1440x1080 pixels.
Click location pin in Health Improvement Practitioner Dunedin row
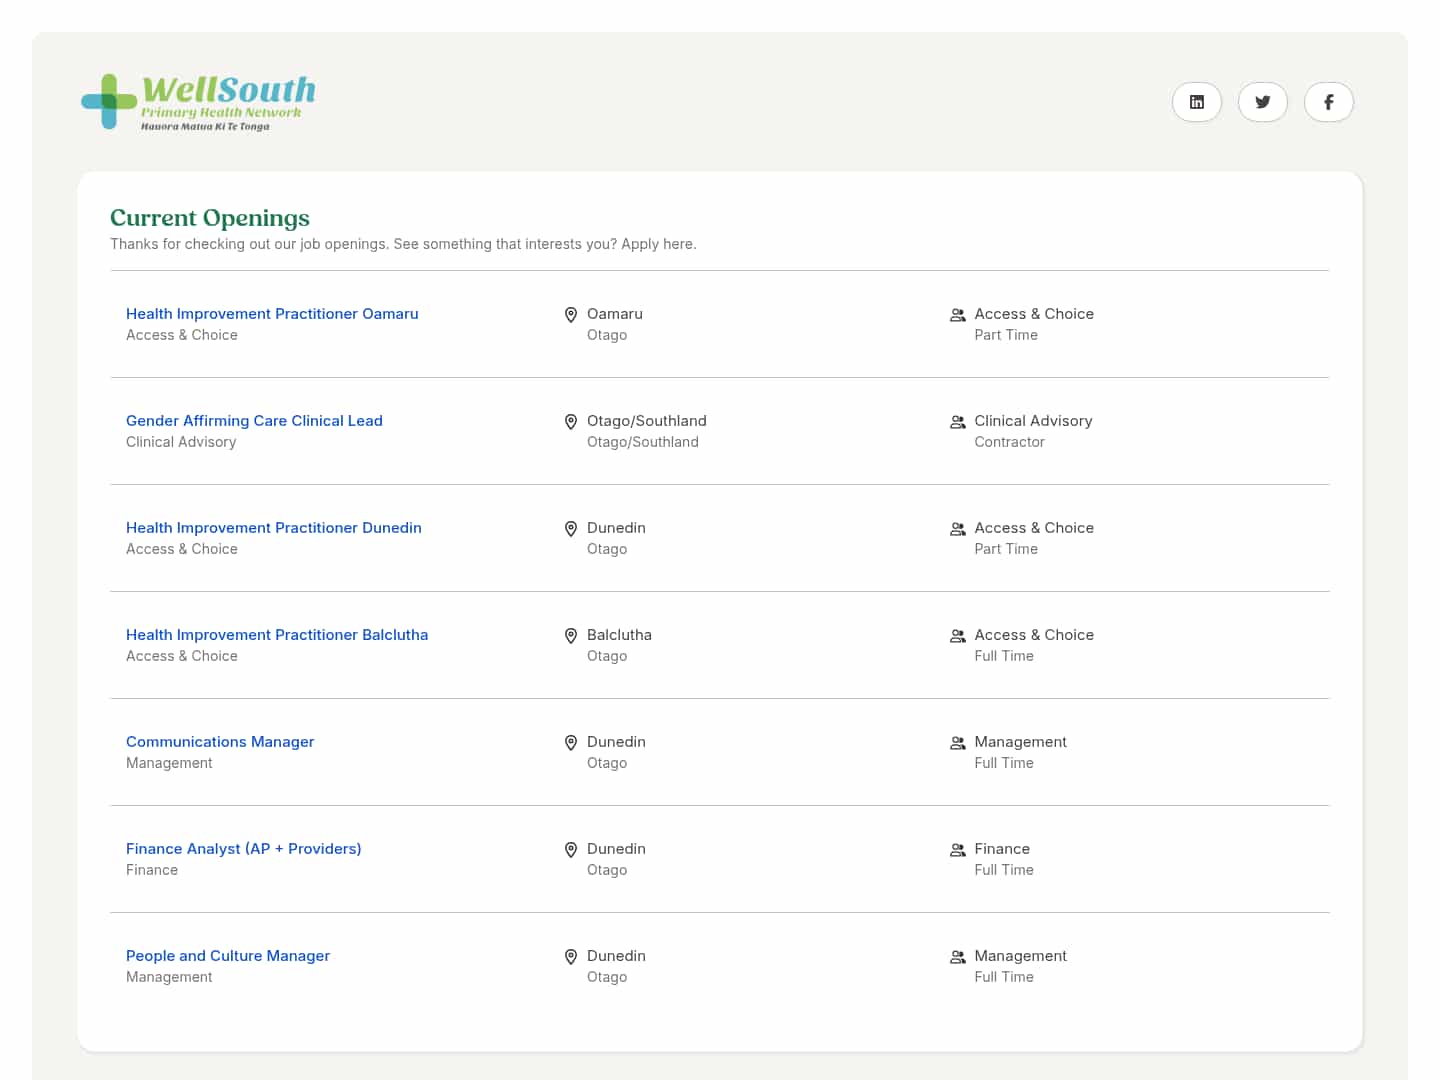pyautogui.click(x=571, y=529)
